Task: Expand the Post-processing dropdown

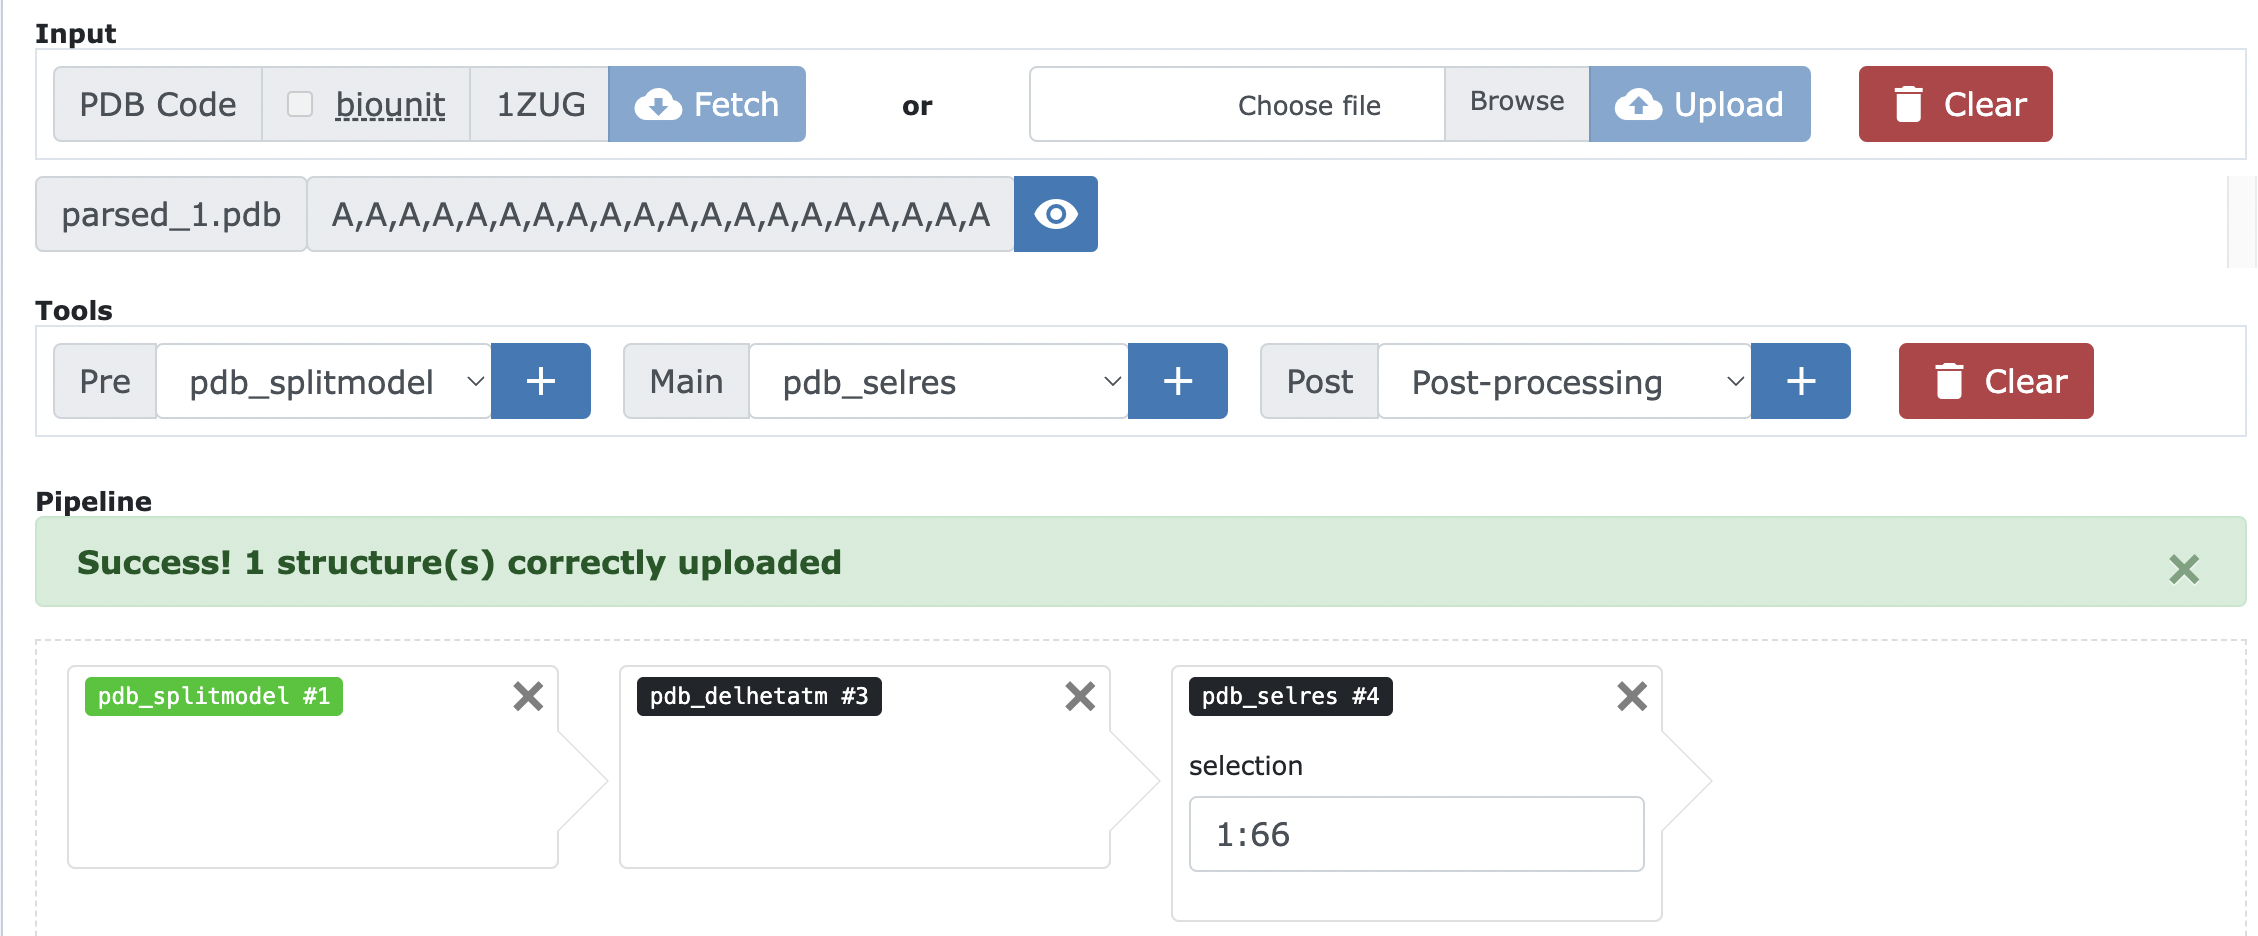Action: coord(1565,381)
